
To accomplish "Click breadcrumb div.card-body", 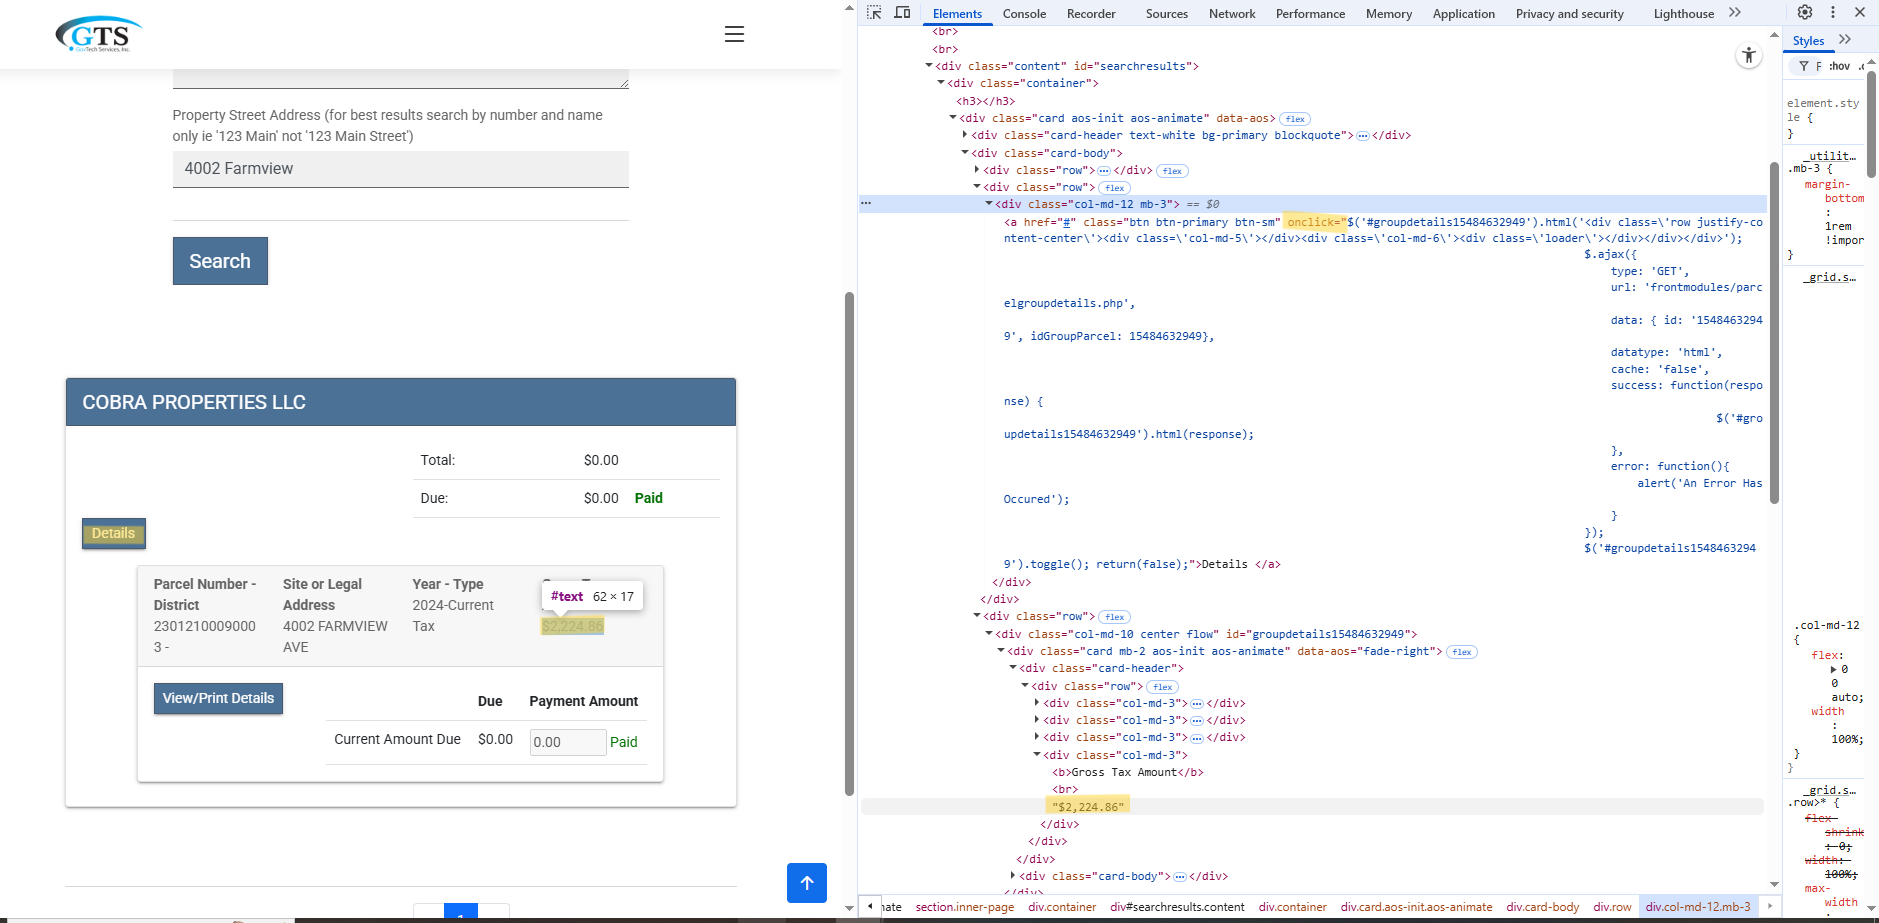I will click(x=1543, y=907).
